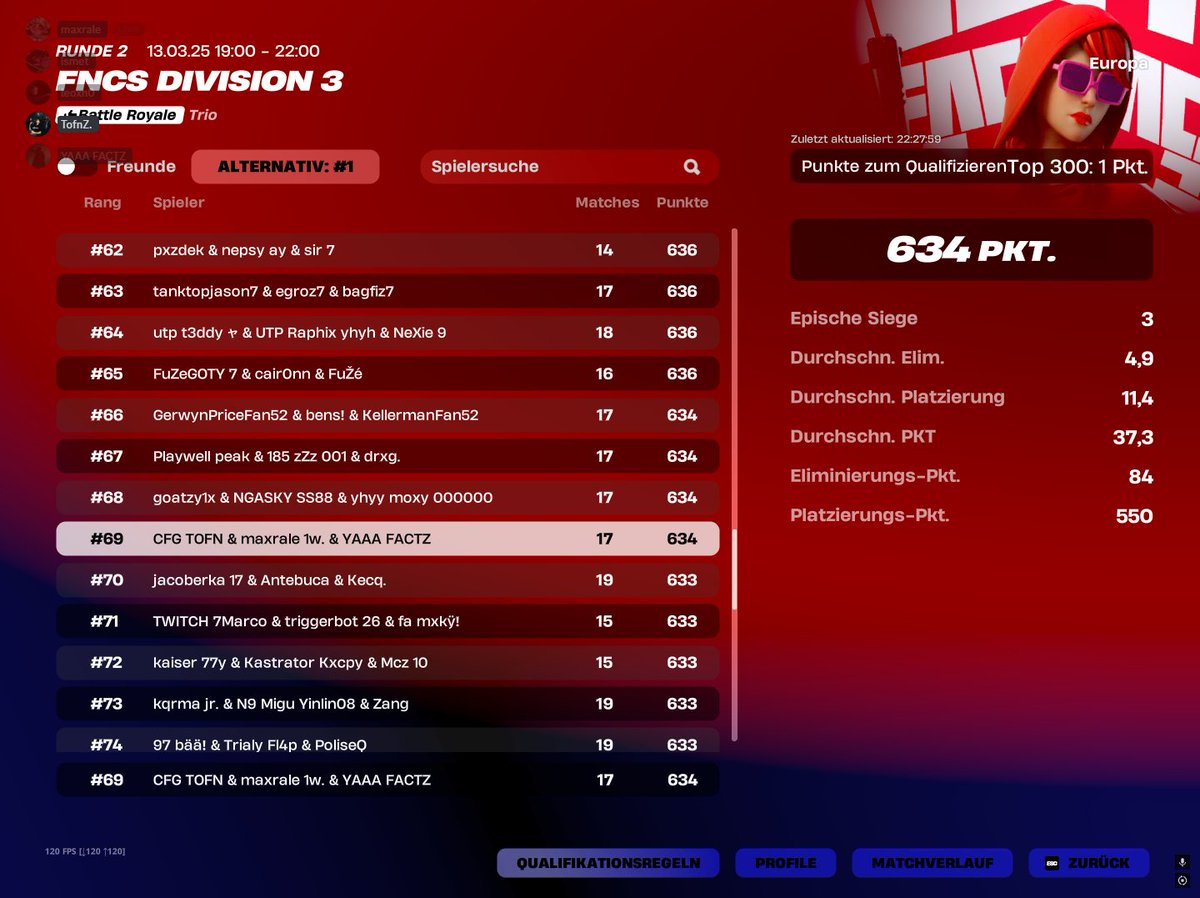This screenshot has height=898, width=1200.
Task: Click the Punkte column header
Action: [x=682, y=203]
